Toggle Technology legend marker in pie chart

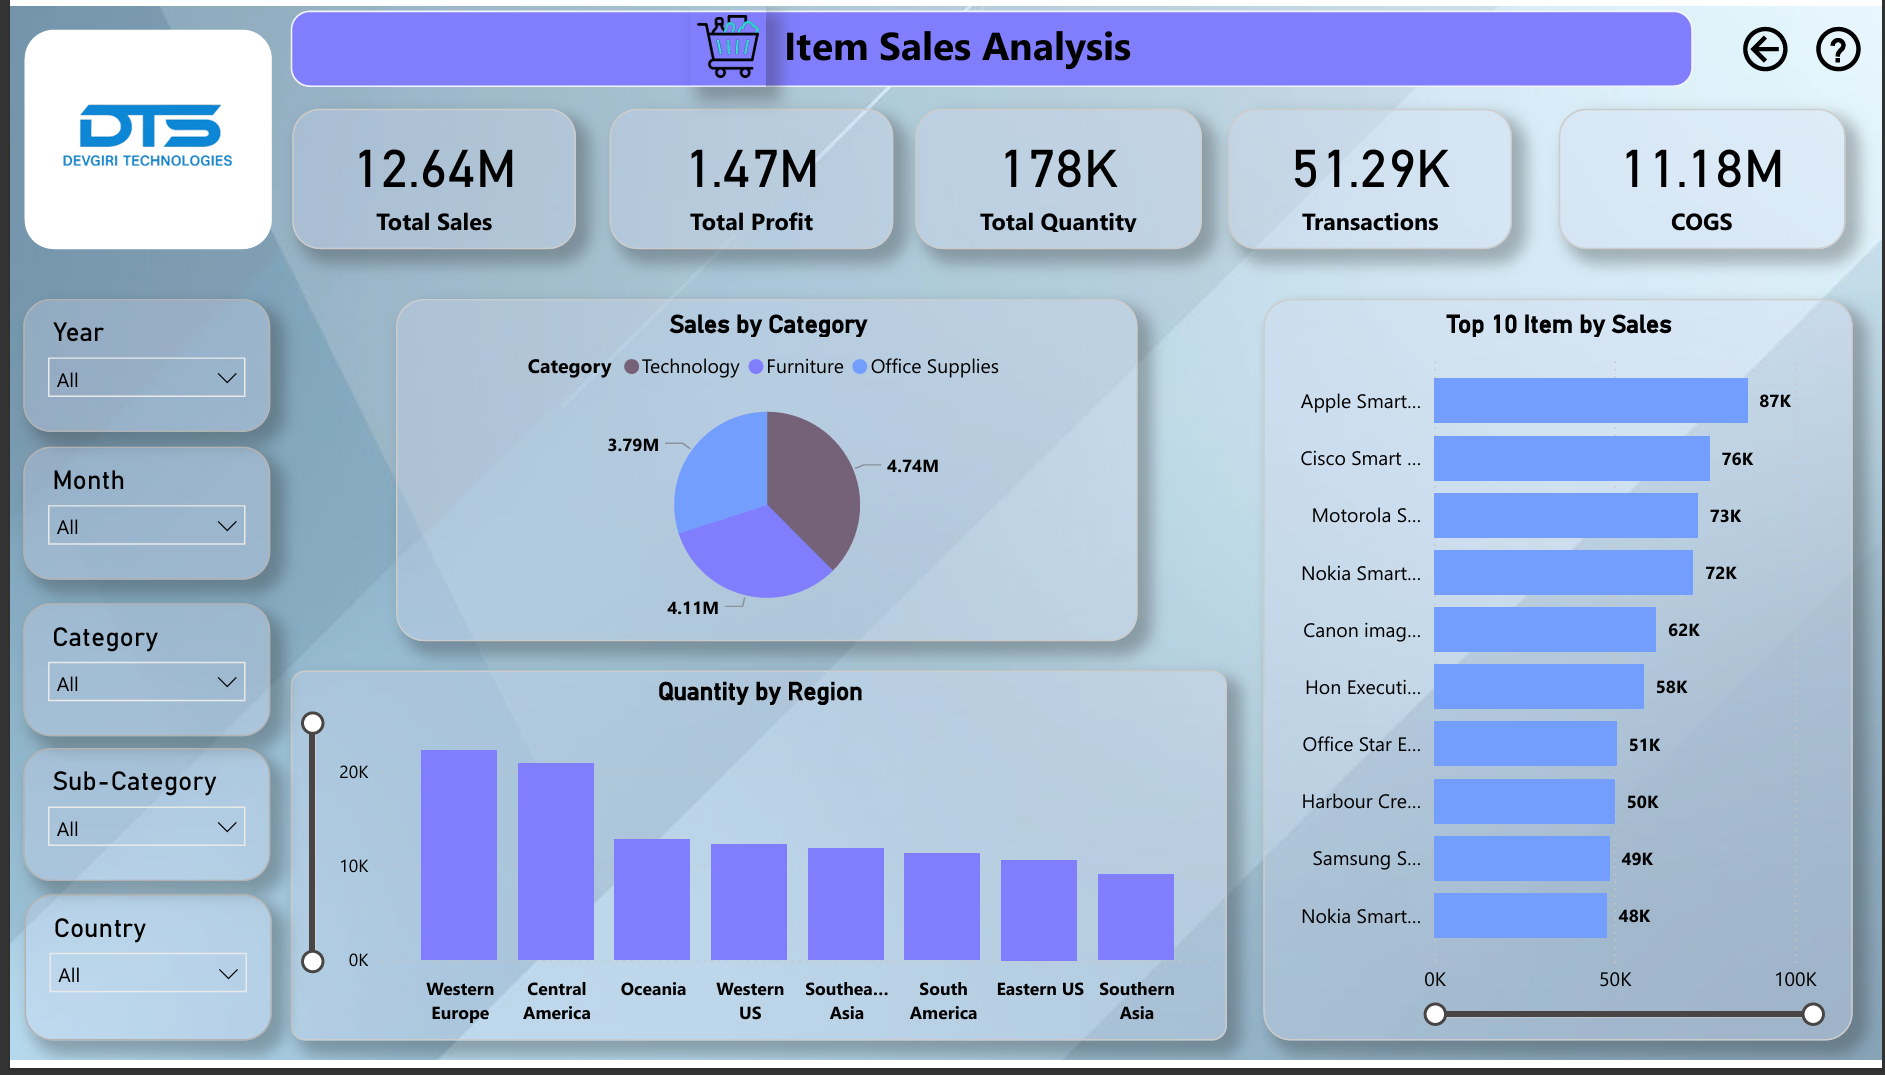[631, 367]
